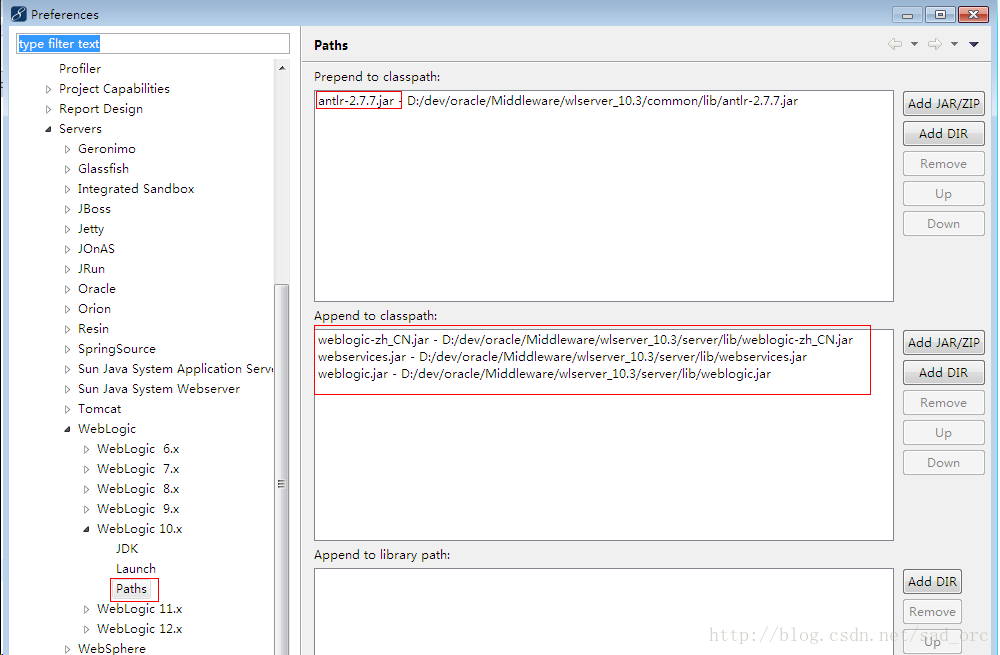Screen dimensions: 1000x655
Task: Expand the Report Design node
Action: click(x=48, y=109)
